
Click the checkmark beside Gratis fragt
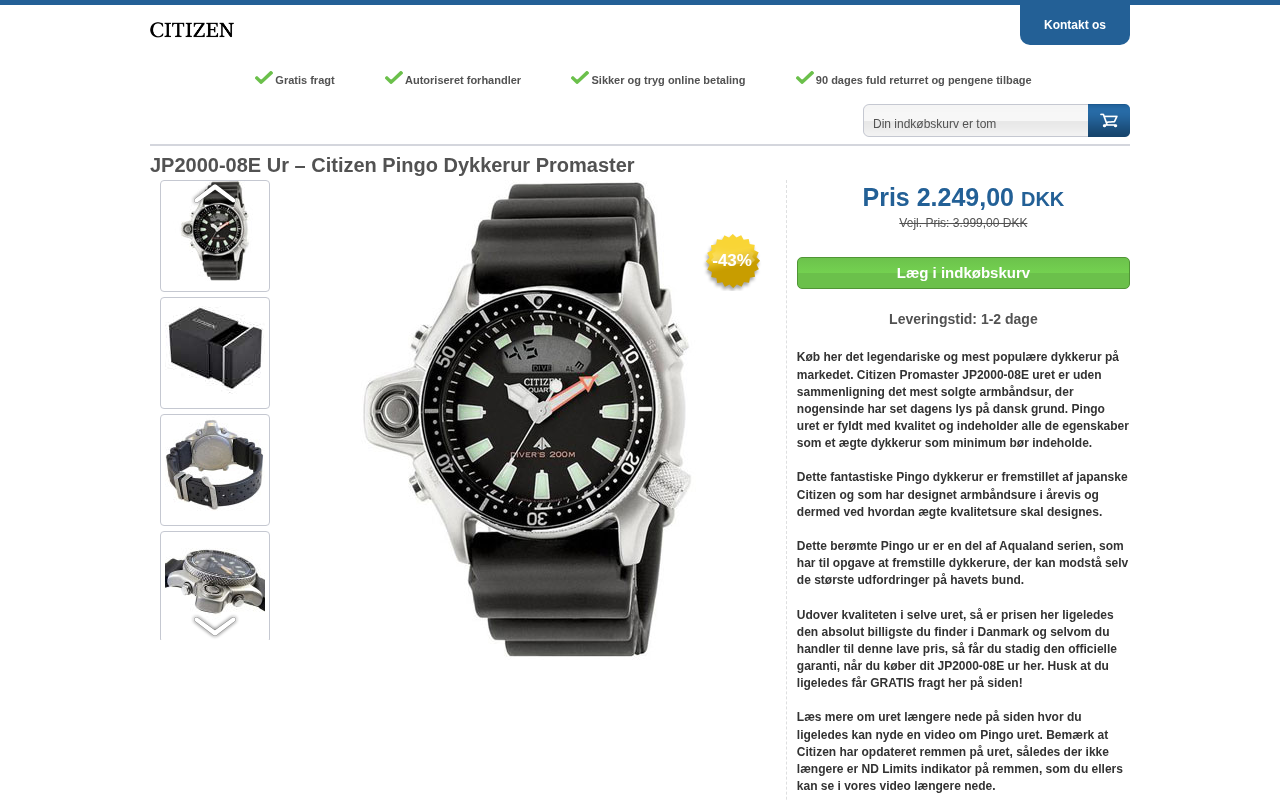(x=264, y=78)
